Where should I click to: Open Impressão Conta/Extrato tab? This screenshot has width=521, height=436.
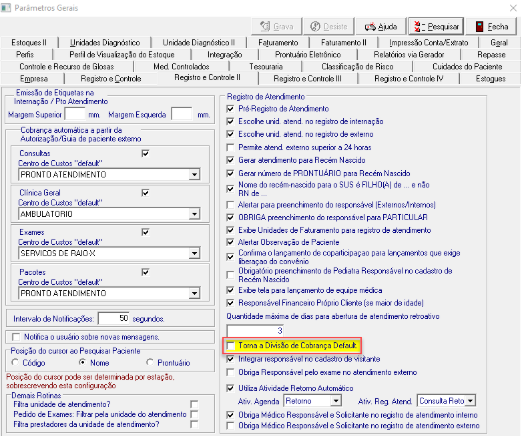[428, 43]
